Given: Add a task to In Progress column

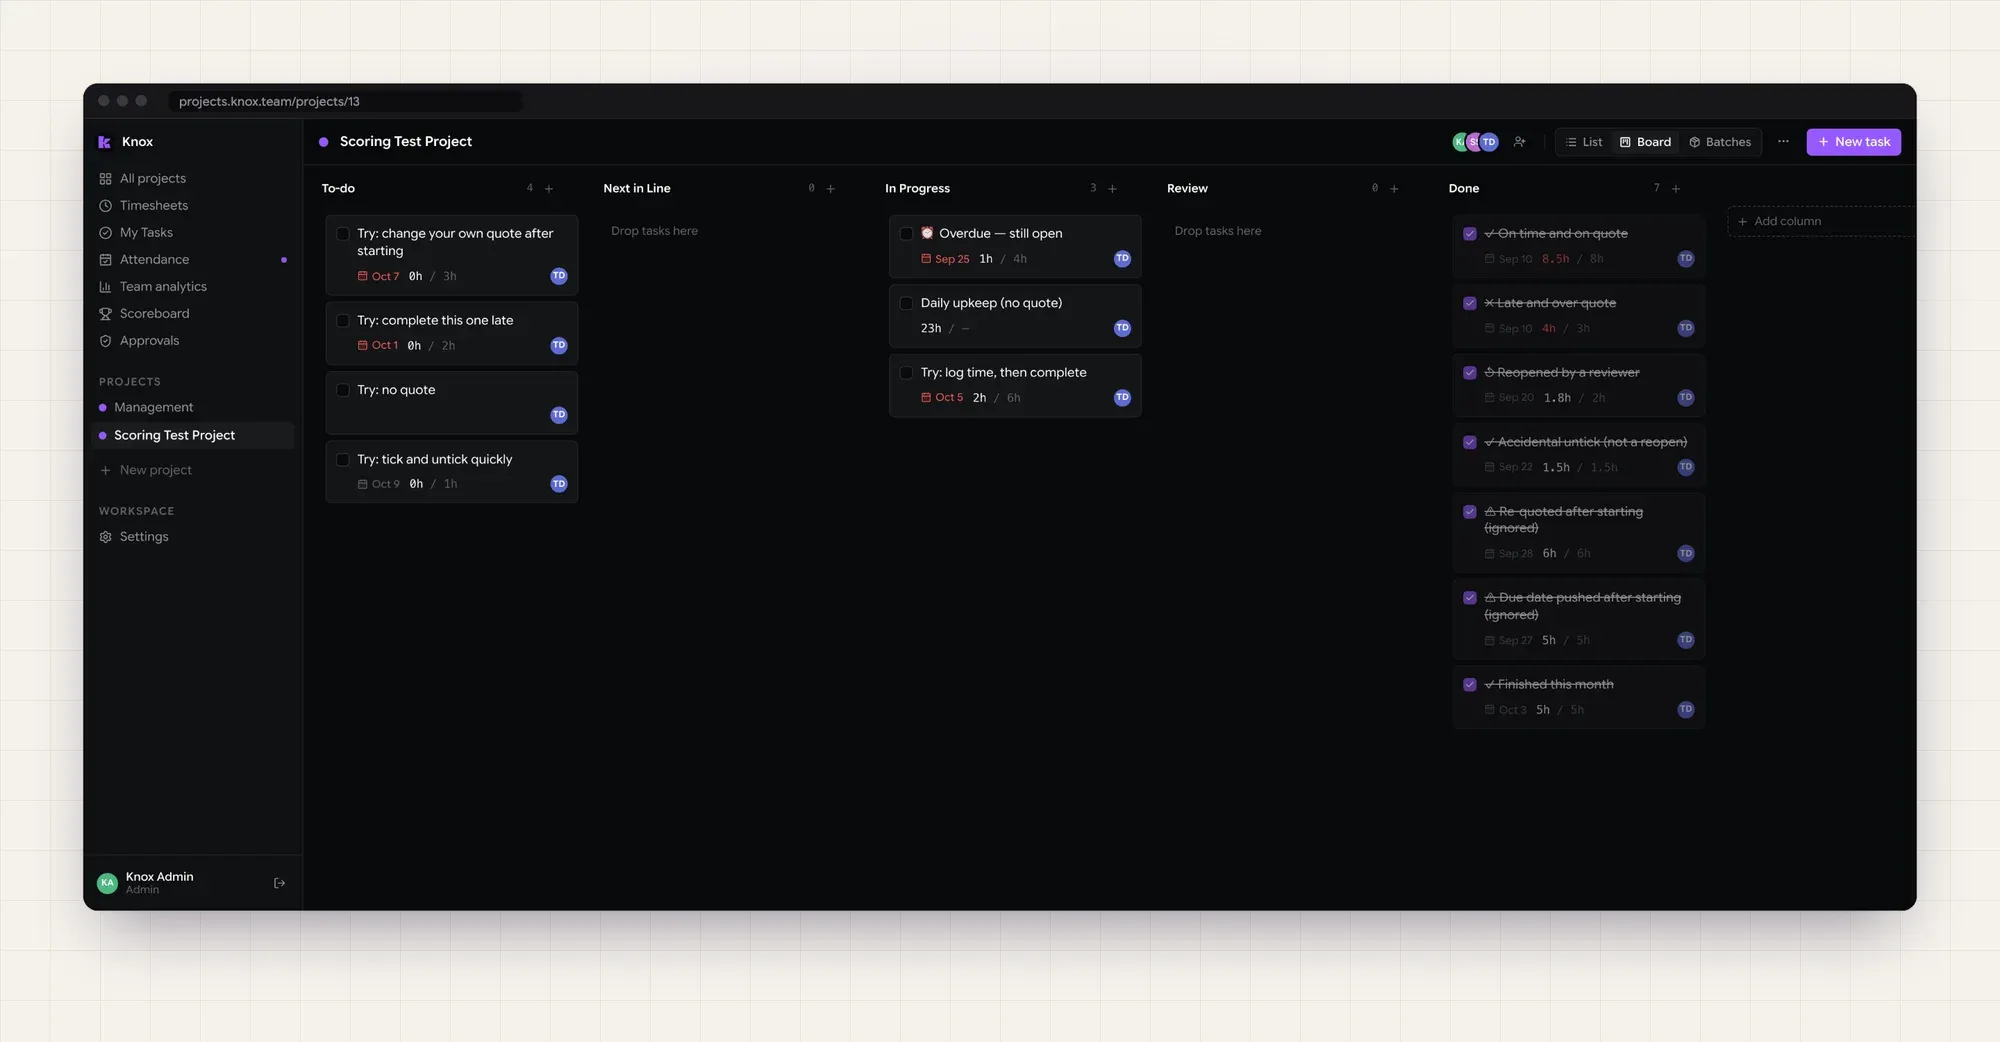Looking at the screenshot, I should (x=1113, y=189).
